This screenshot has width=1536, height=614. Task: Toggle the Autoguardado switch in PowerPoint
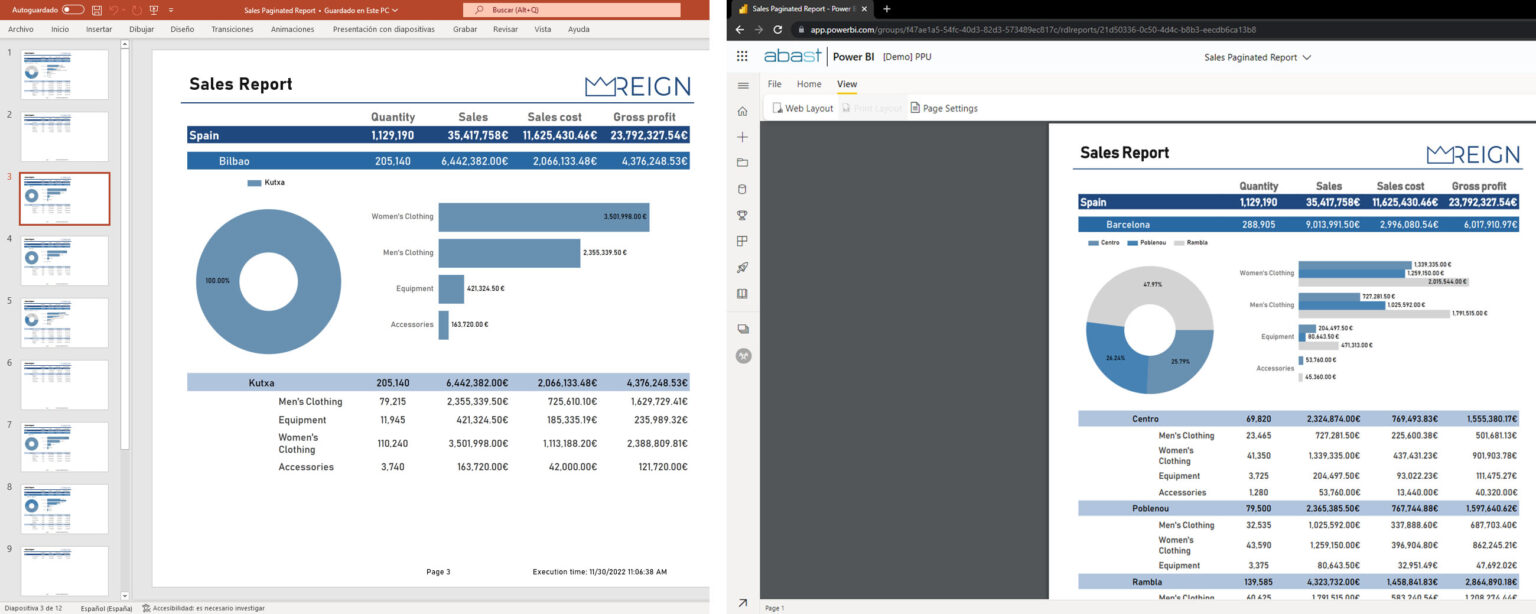pos(72,10)
